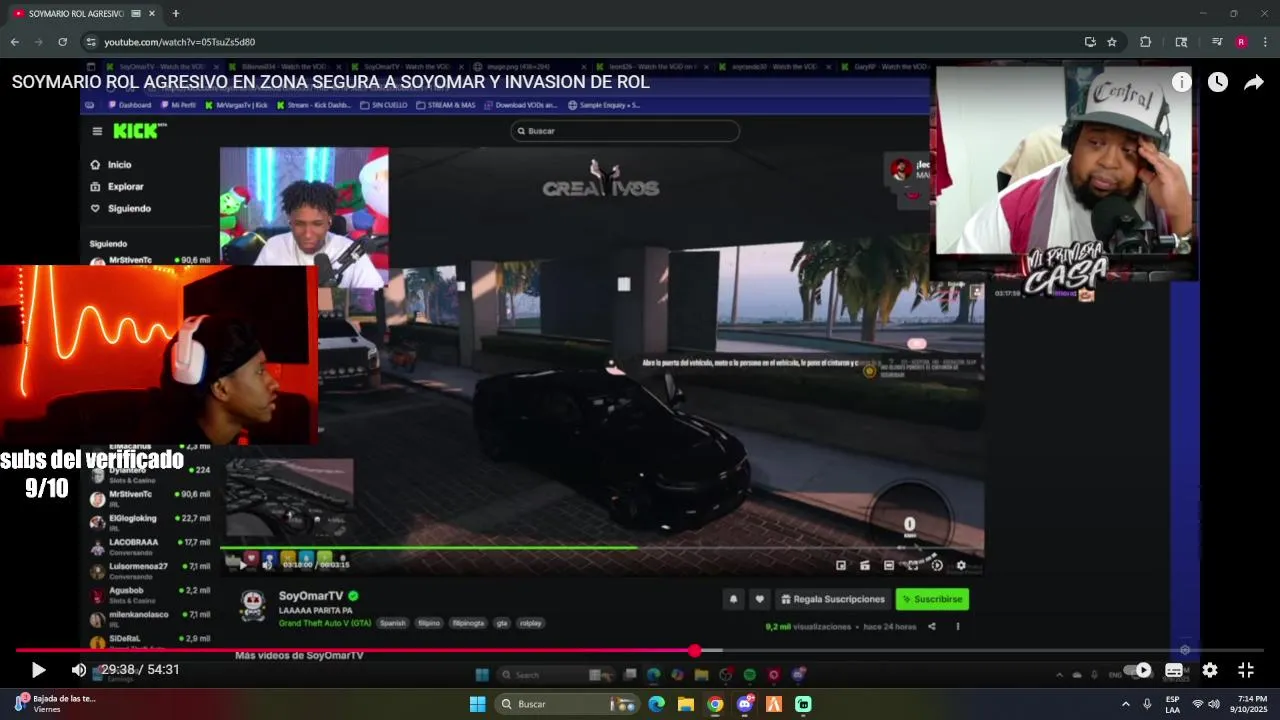The width and height of the screenshot is (1280, 720).
Task: Open Discord from the taskbar
Action: (745, 704)
